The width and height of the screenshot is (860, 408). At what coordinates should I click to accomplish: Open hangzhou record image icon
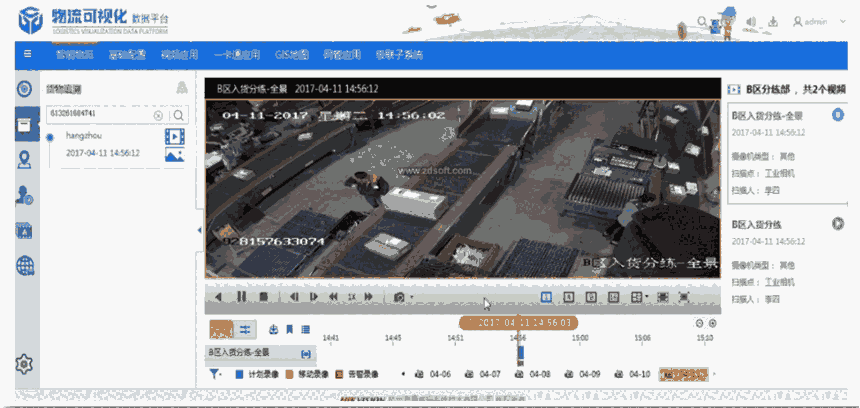tap(174, 155)
